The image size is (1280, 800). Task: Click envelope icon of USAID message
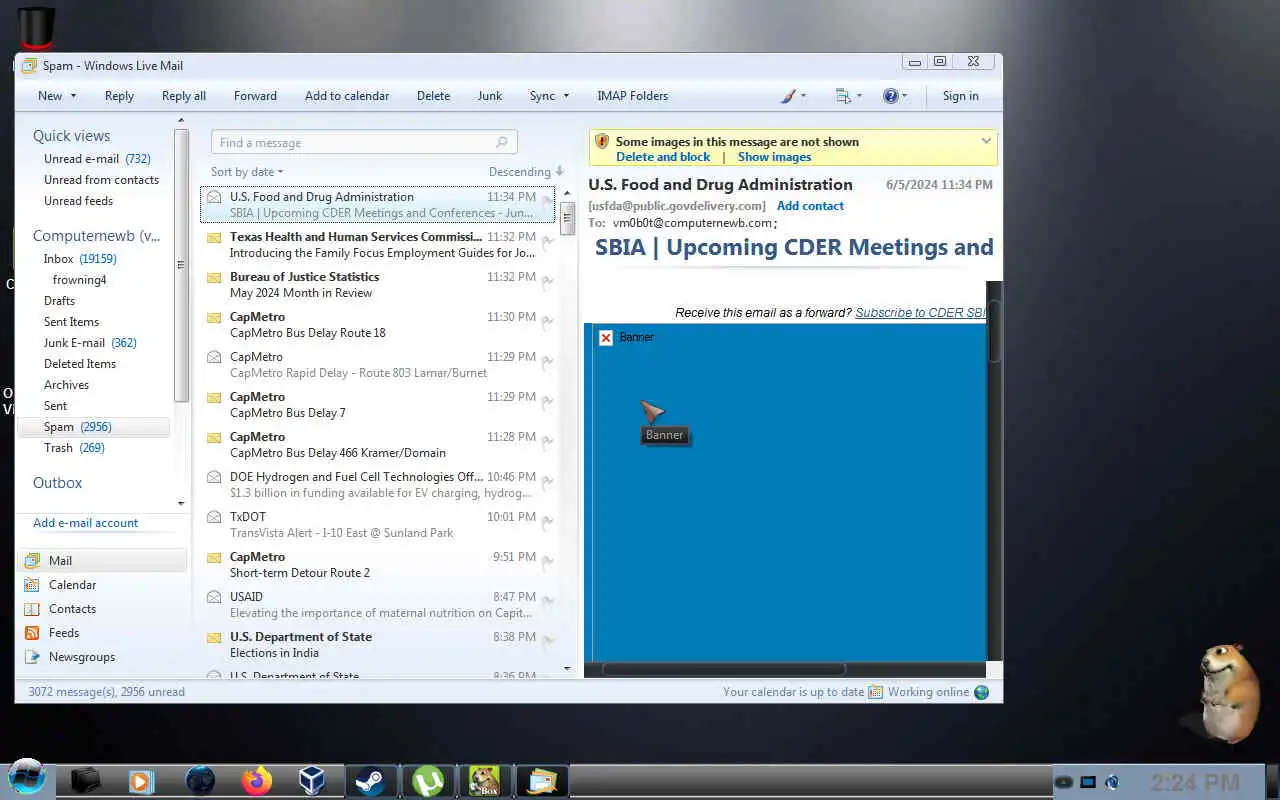tap(214, 597)
